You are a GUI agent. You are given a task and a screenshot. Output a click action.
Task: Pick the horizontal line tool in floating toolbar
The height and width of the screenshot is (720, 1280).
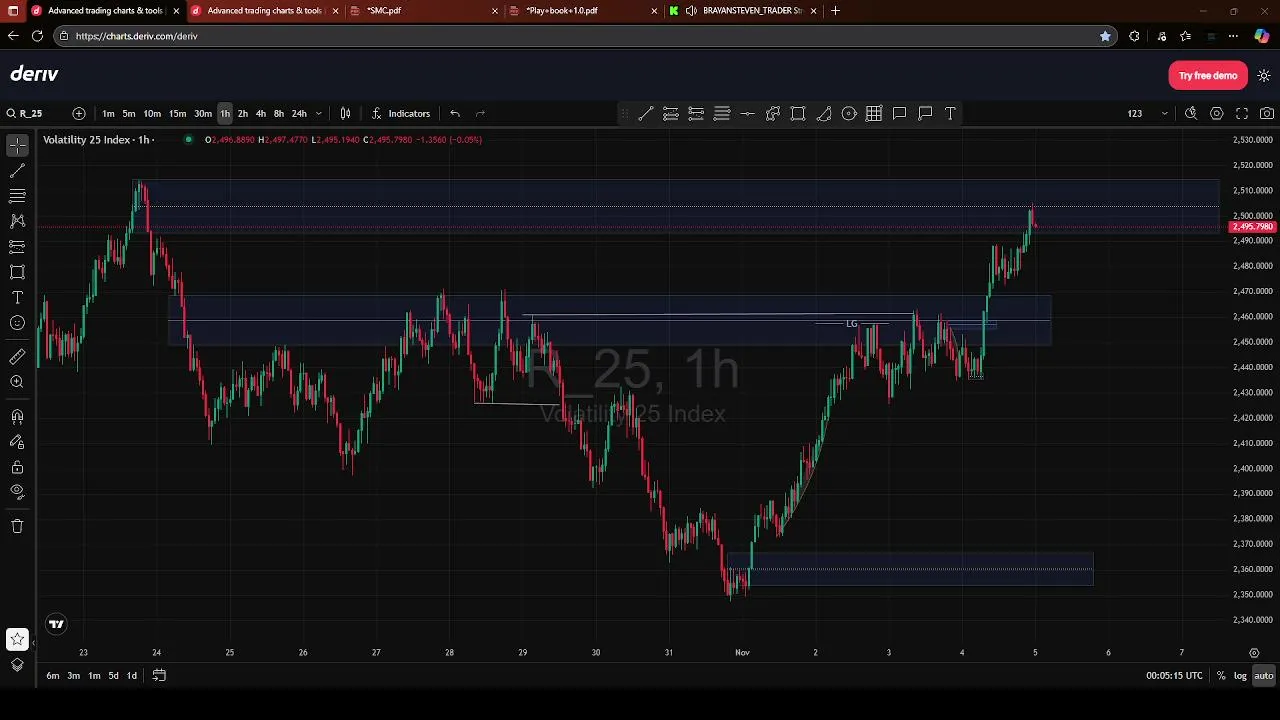pos(747,113)
